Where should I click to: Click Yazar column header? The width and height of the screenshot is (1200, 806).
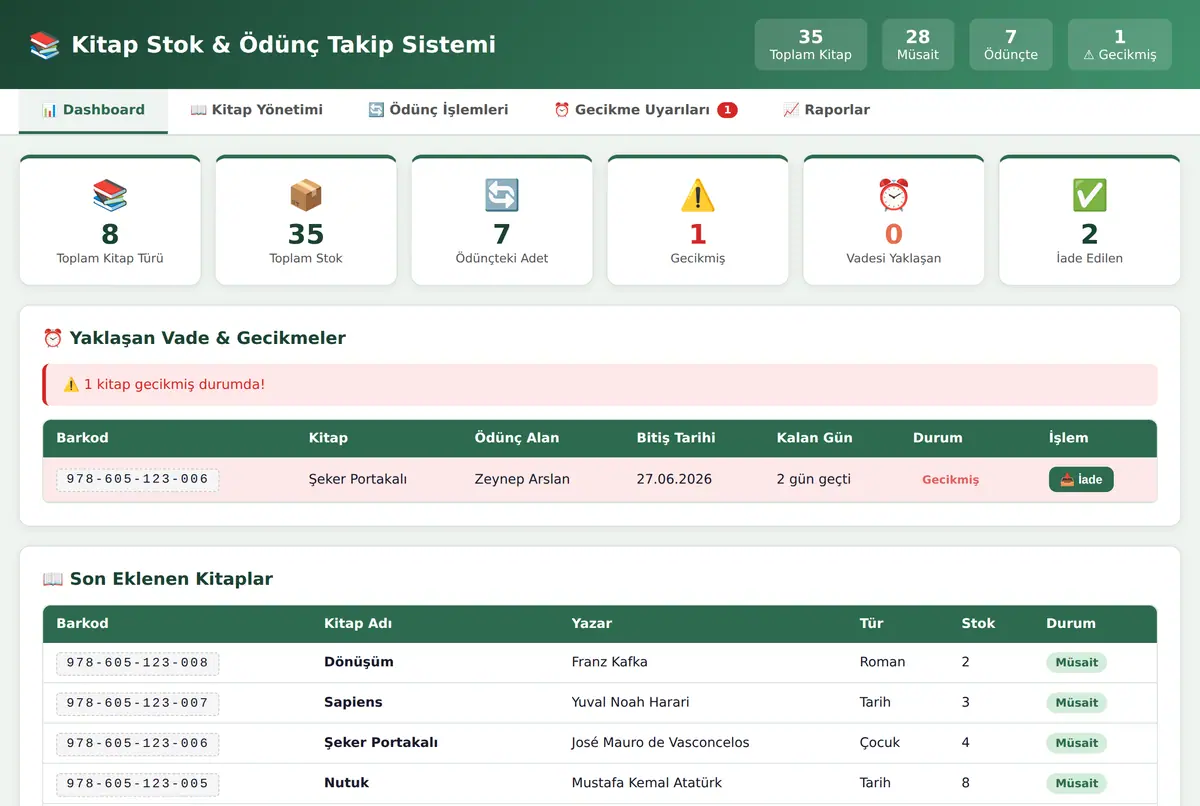click(x=591, y=623)
